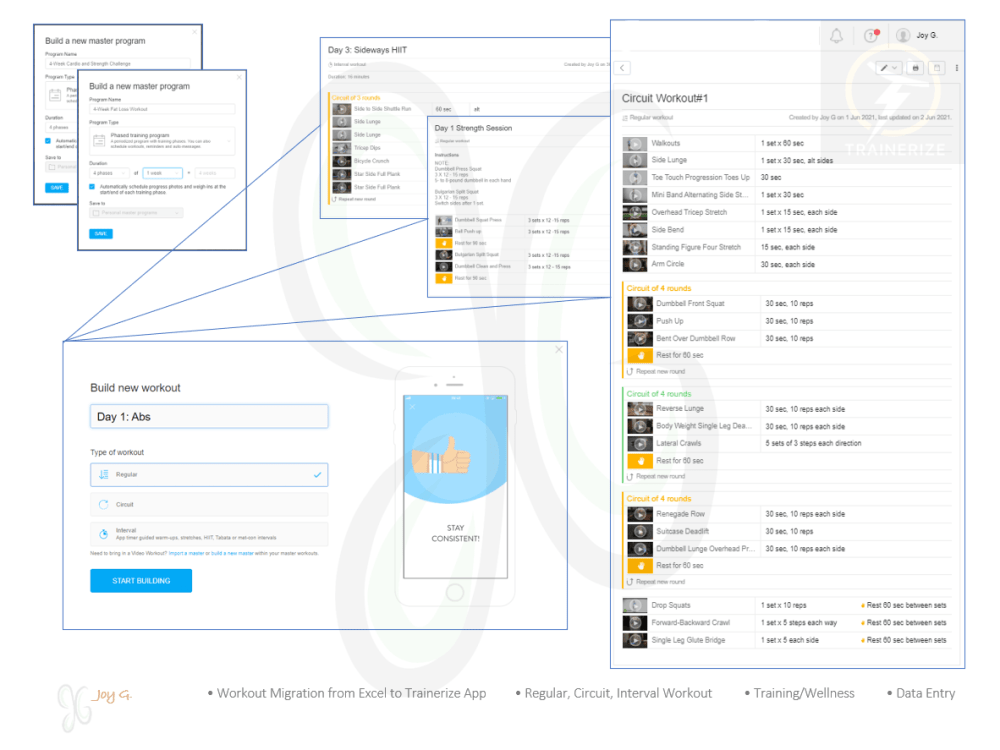Click the 4-Week Fat Loss Workout name field
Screen dimensions: 1000x750
(162, 109)
